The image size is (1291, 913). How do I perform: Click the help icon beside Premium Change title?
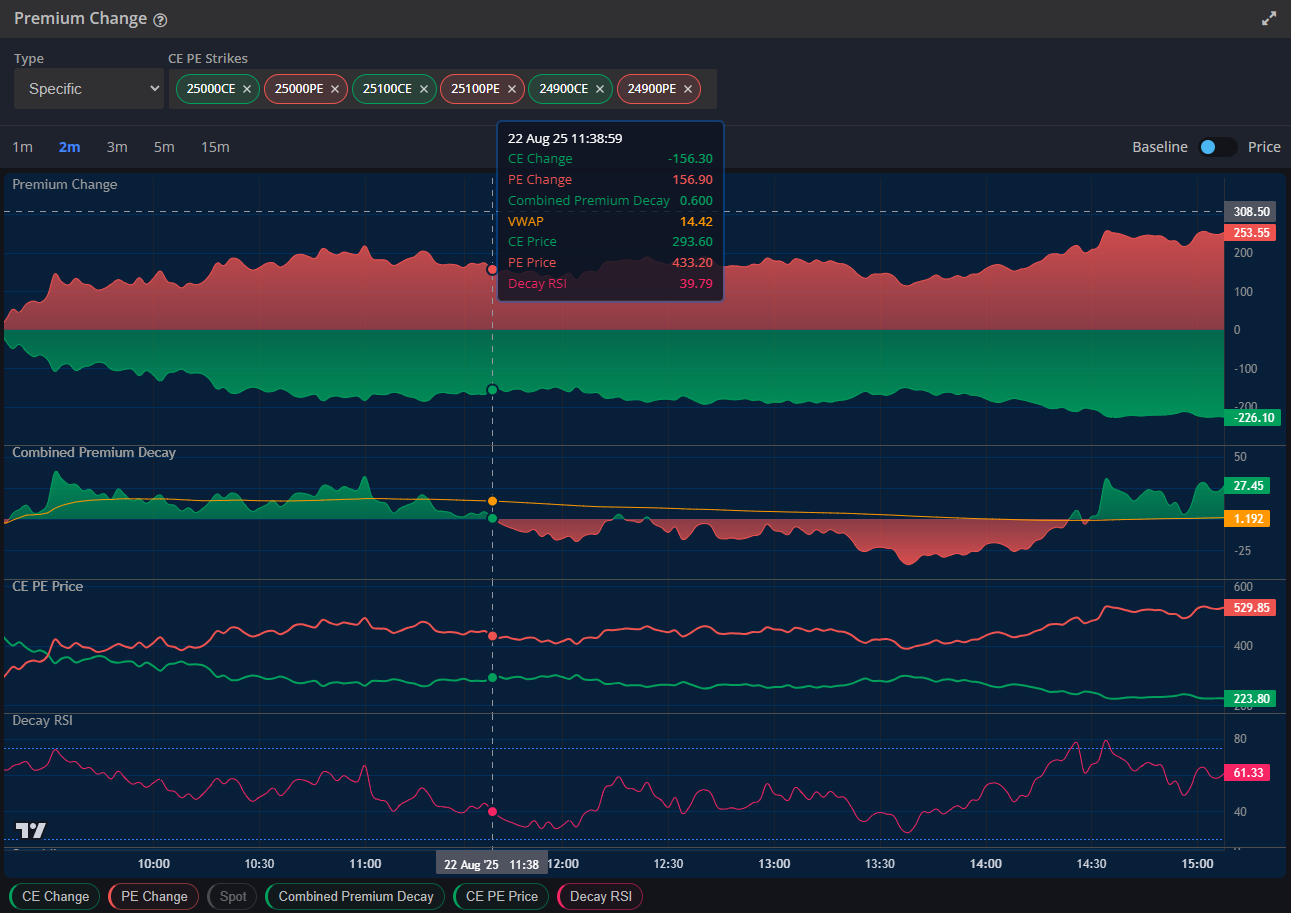coord(161,20)
